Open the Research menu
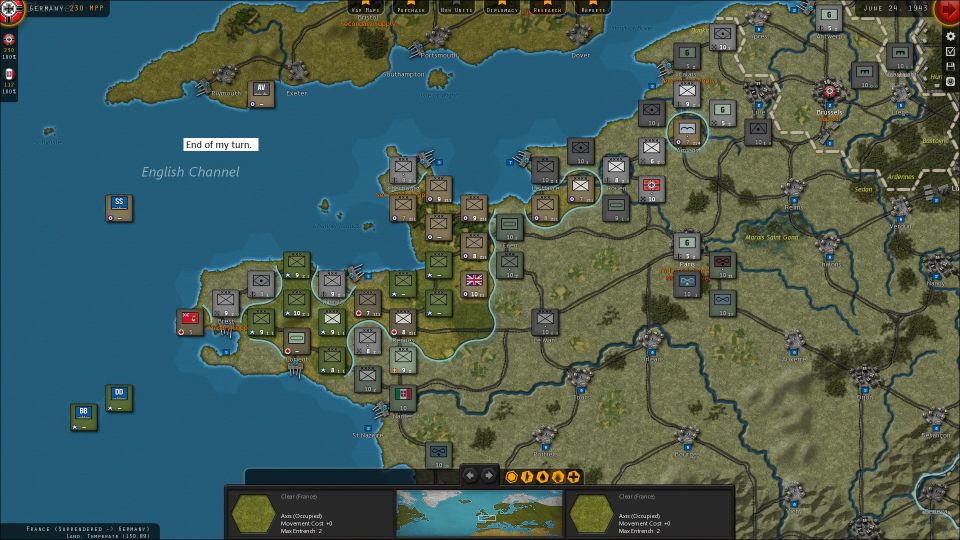The width and height of the screenshot is (960, 540). pos(547,7)
